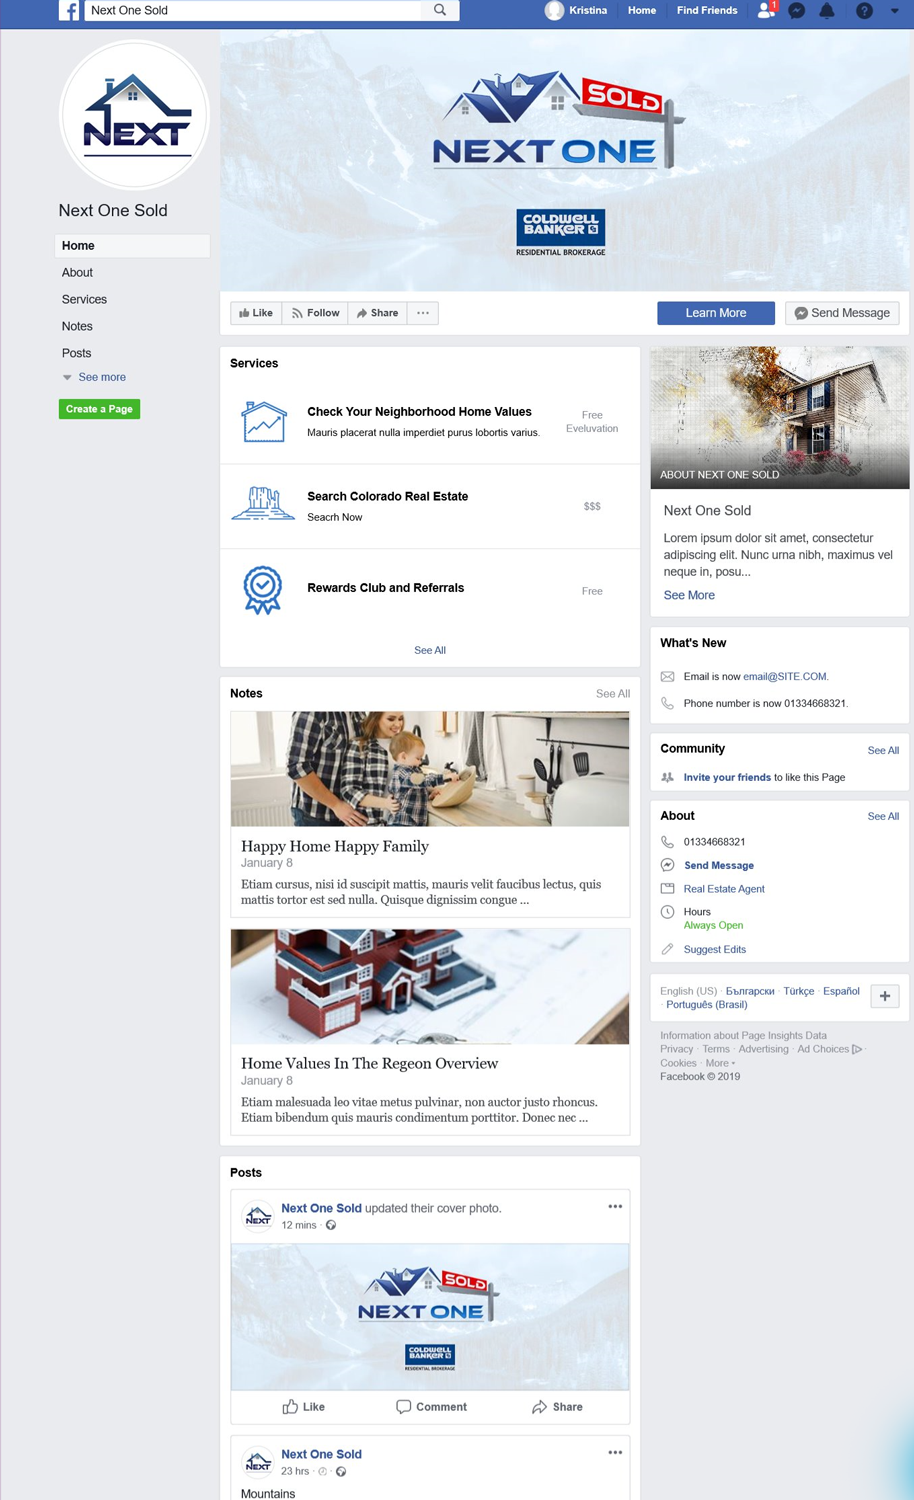
Task: Click Send Message button under cover
Action: 842,313
